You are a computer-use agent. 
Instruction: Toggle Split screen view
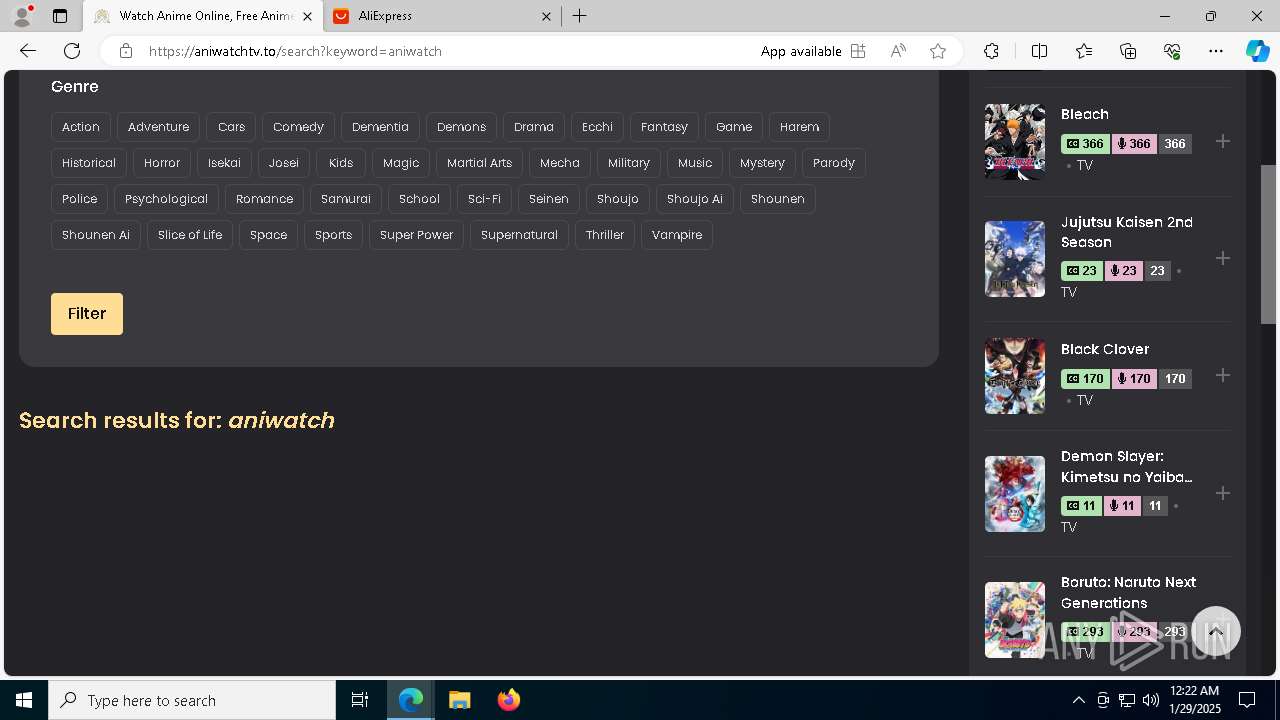point(1039,51)
